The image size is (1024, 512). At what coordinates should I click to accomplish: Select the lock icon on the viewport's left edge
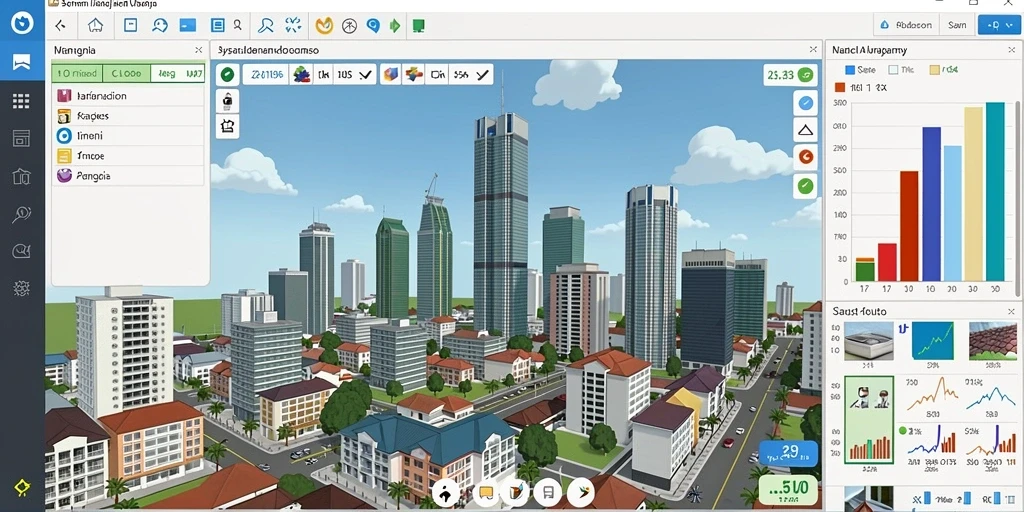228,101
